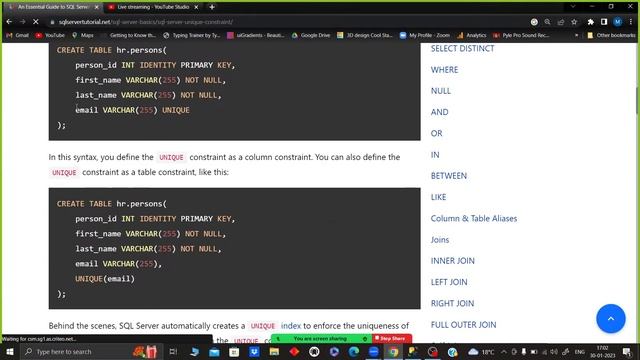
Task: Open uiGradients bookmark
Action: tap(256, 36)
